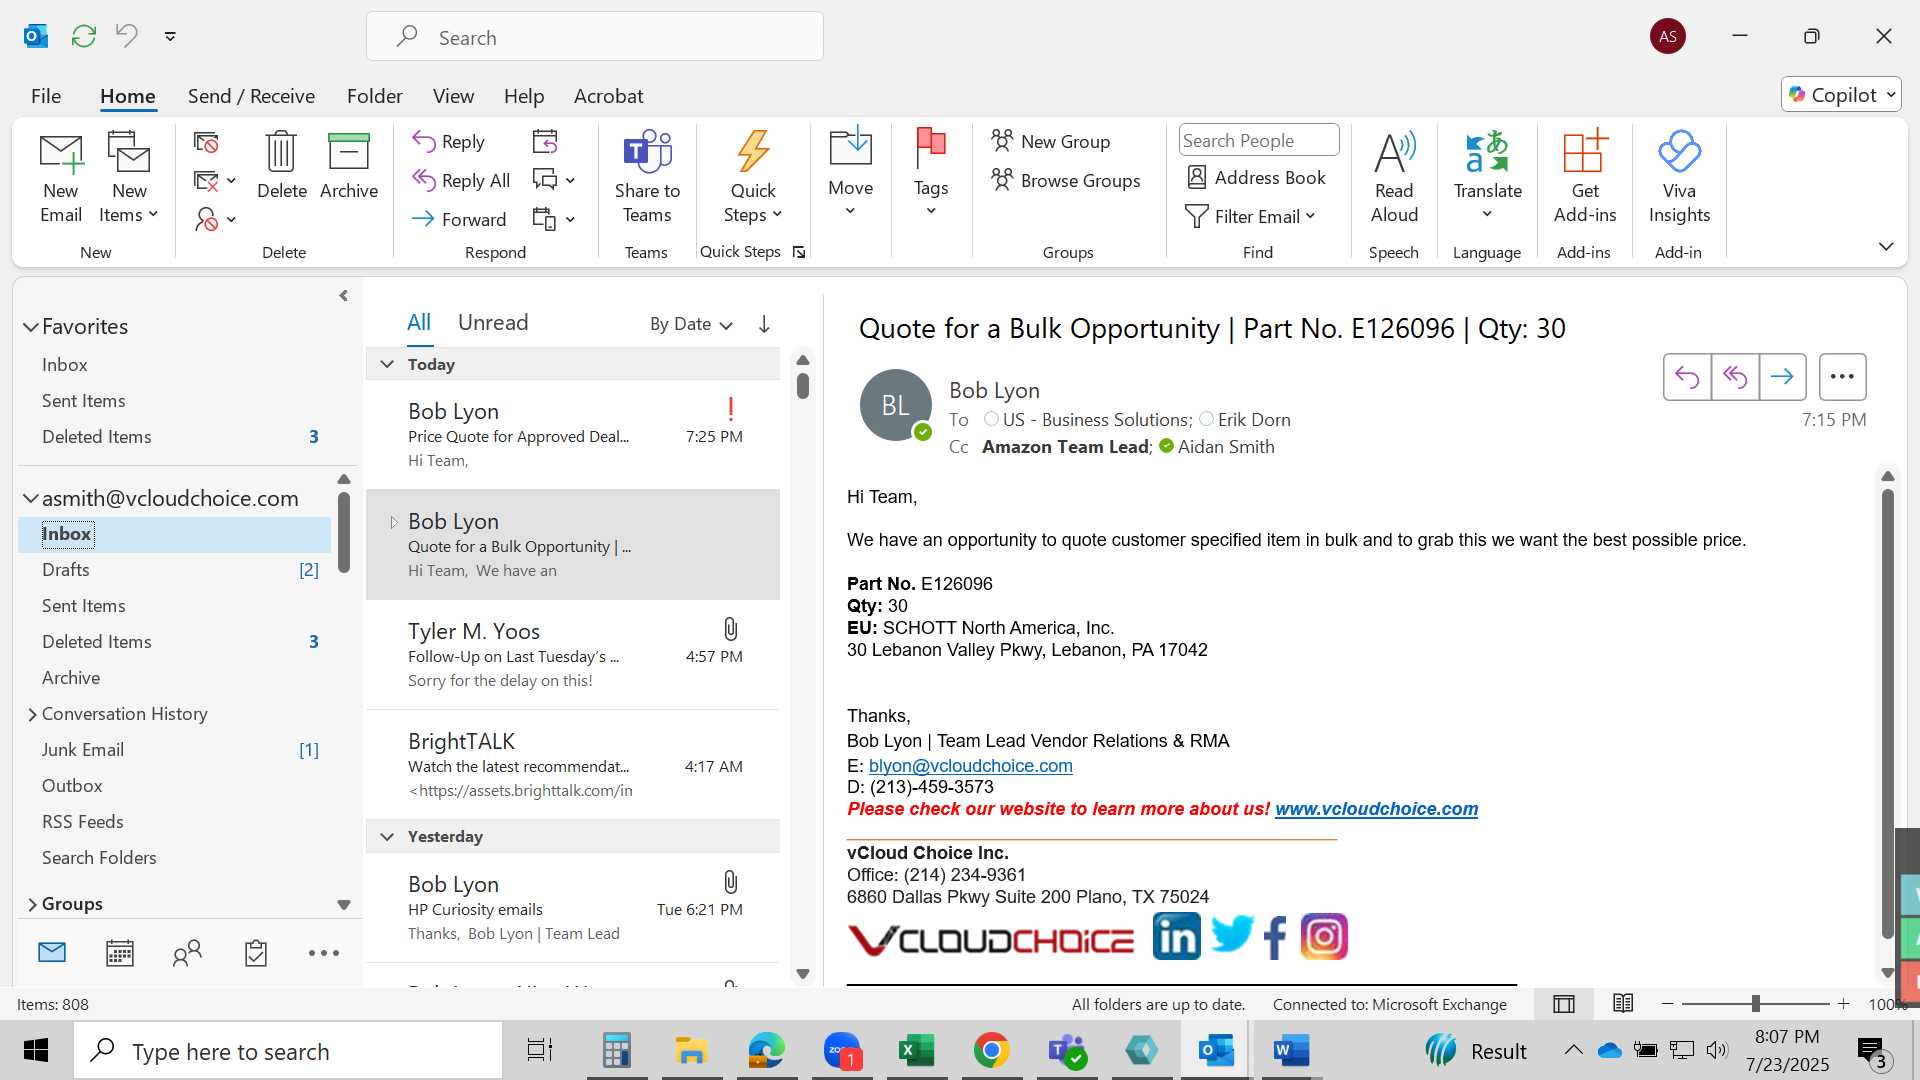Viewport: 1920px width, 1080px height.
Task: Click the Reply with Meeting icon
Action: click(545, 141)
